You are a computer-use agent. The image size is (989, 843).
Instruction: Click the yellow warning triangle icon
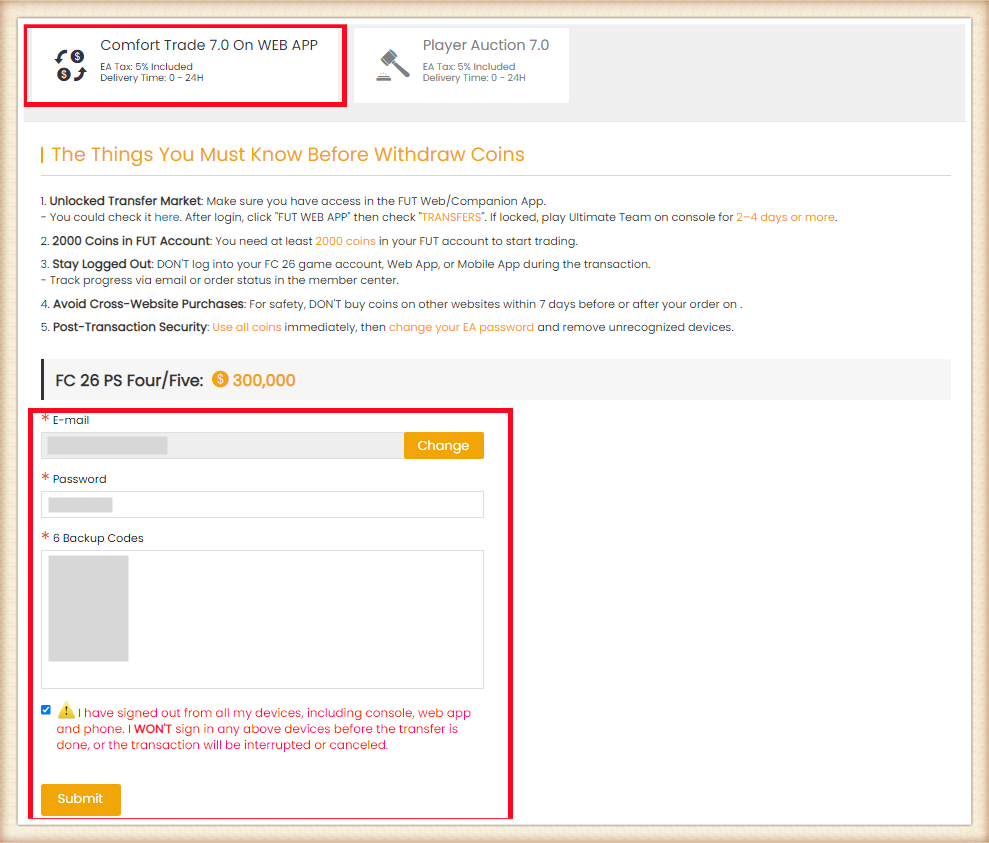click(66, 712)
